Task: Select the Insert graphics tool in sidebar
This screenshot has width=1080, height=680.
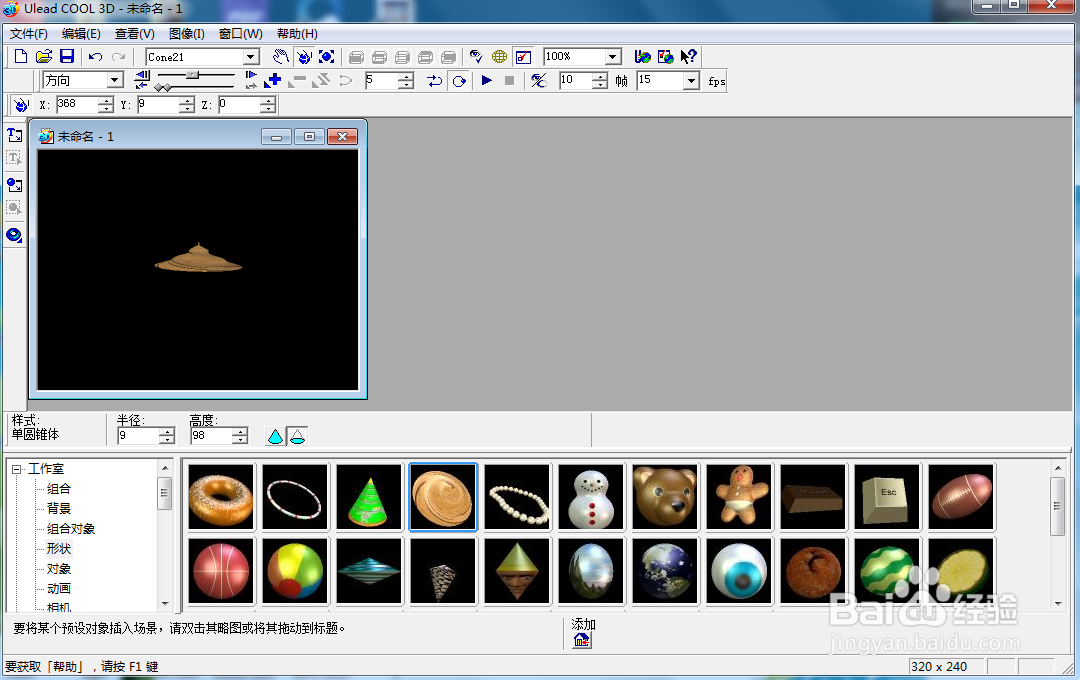Action: point(14,185)
